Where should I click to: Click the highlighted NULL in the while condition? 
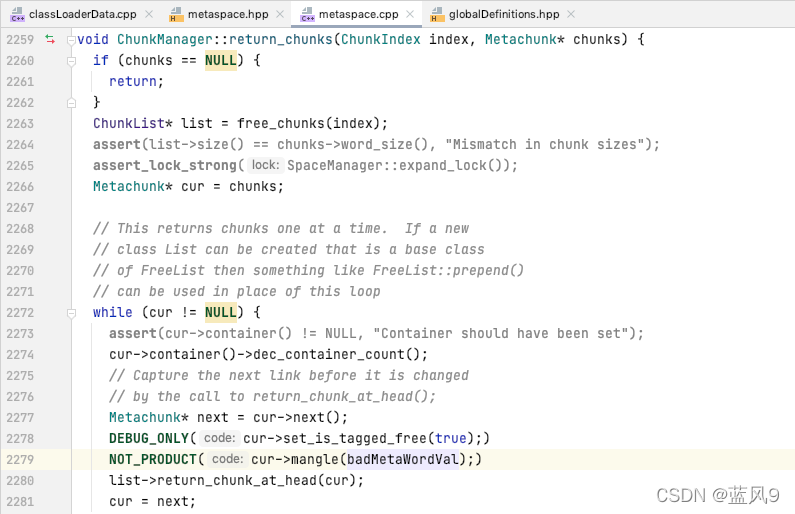221,312
